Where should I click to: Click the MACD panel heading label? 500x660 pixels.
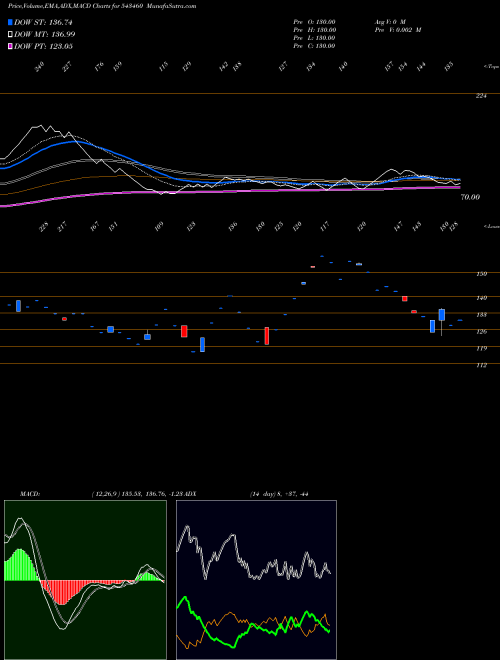click(x=29, y=494)
